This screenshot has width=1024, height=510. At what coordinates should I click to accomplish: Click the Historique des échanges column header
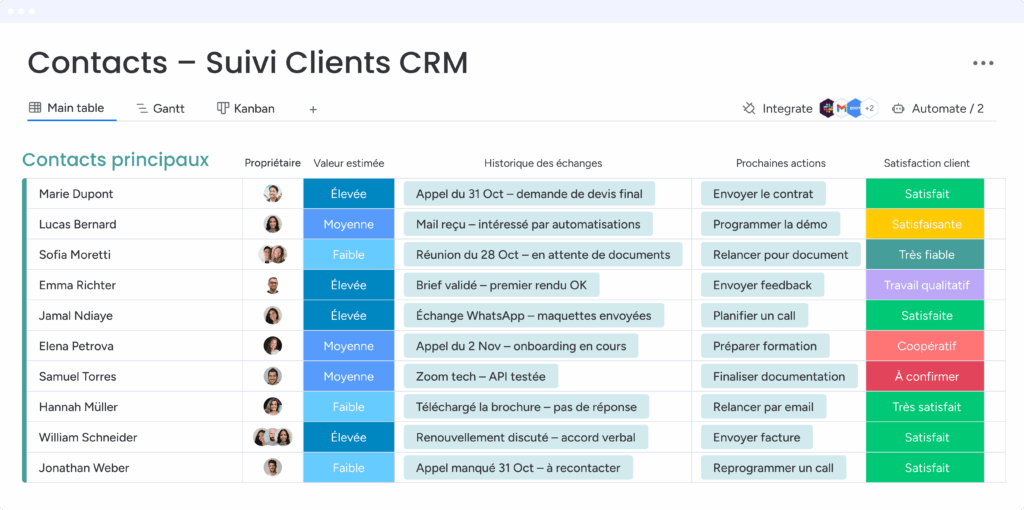click(x=543, y=163)
